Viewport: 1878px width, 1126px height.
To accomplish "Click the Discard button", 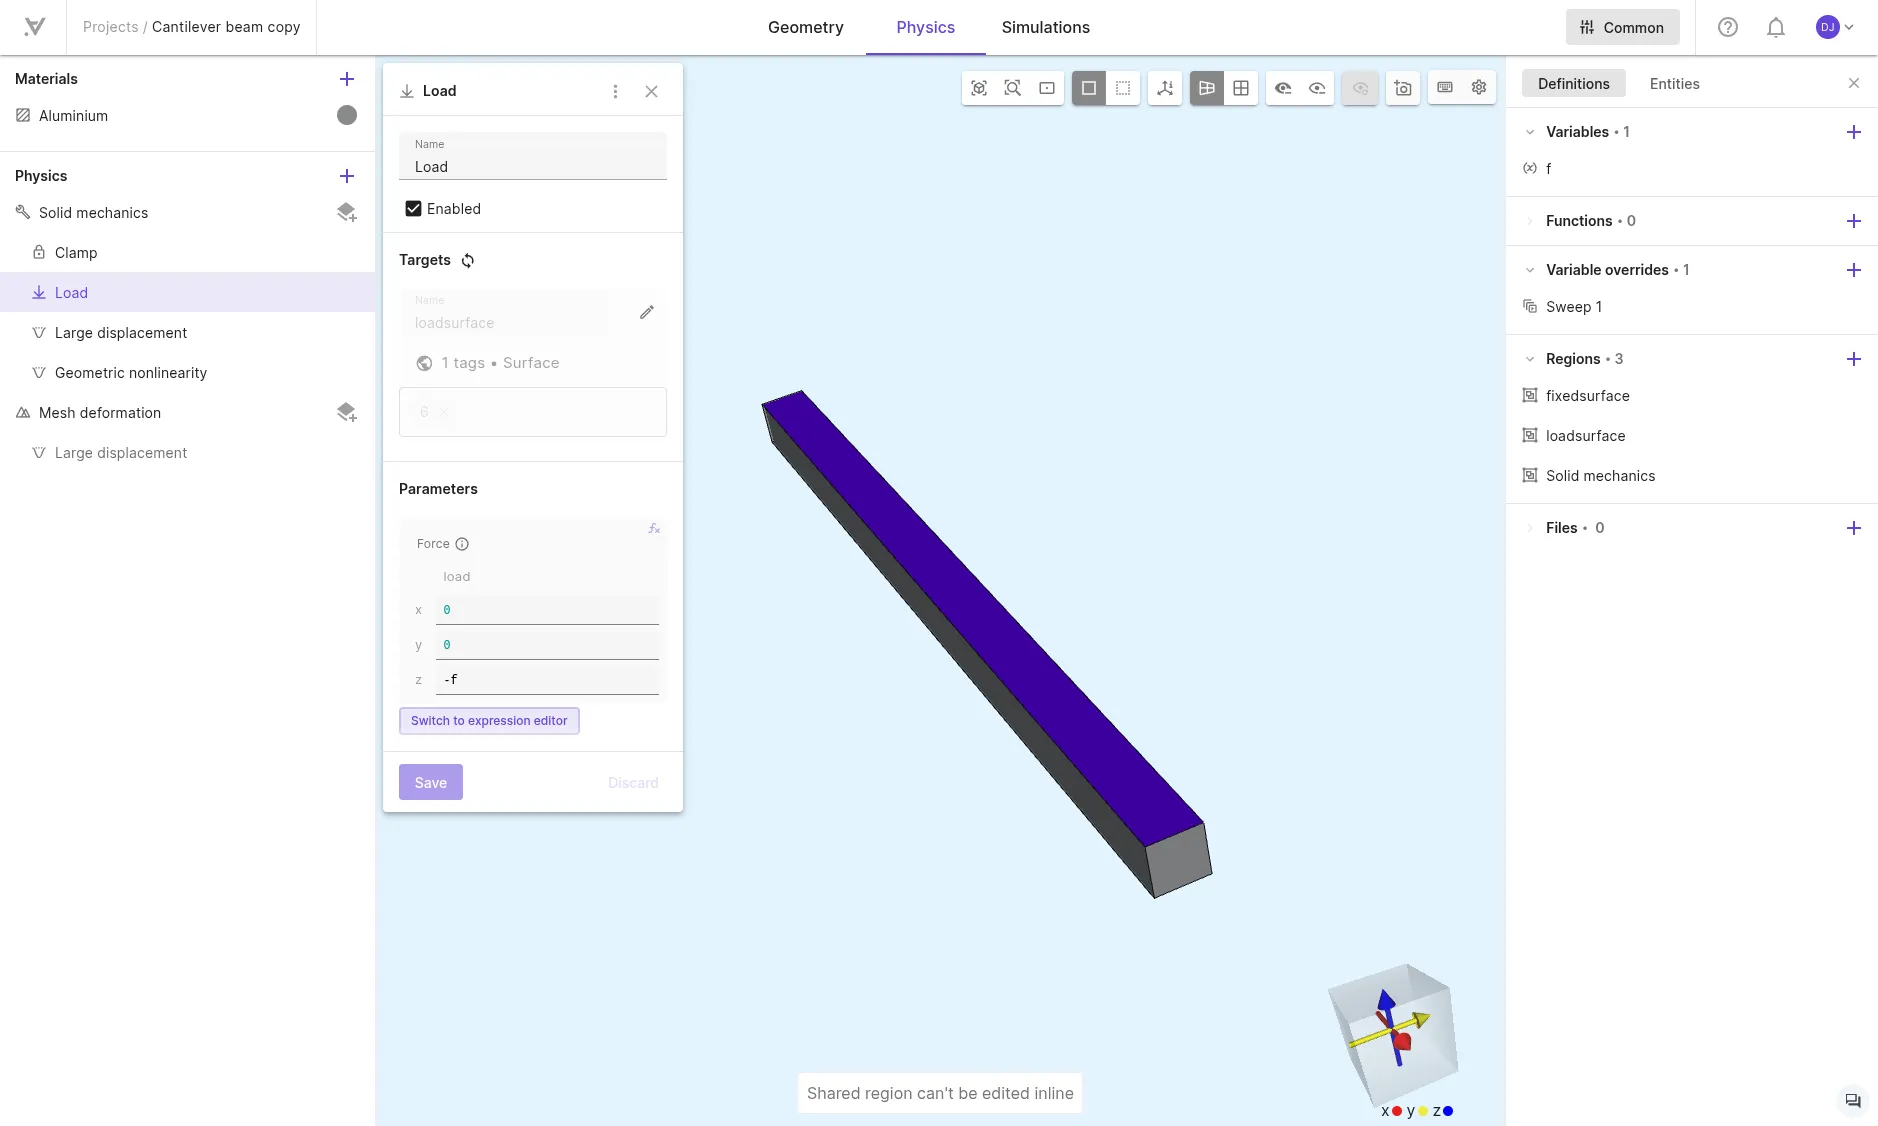I will tap(633, 783).
